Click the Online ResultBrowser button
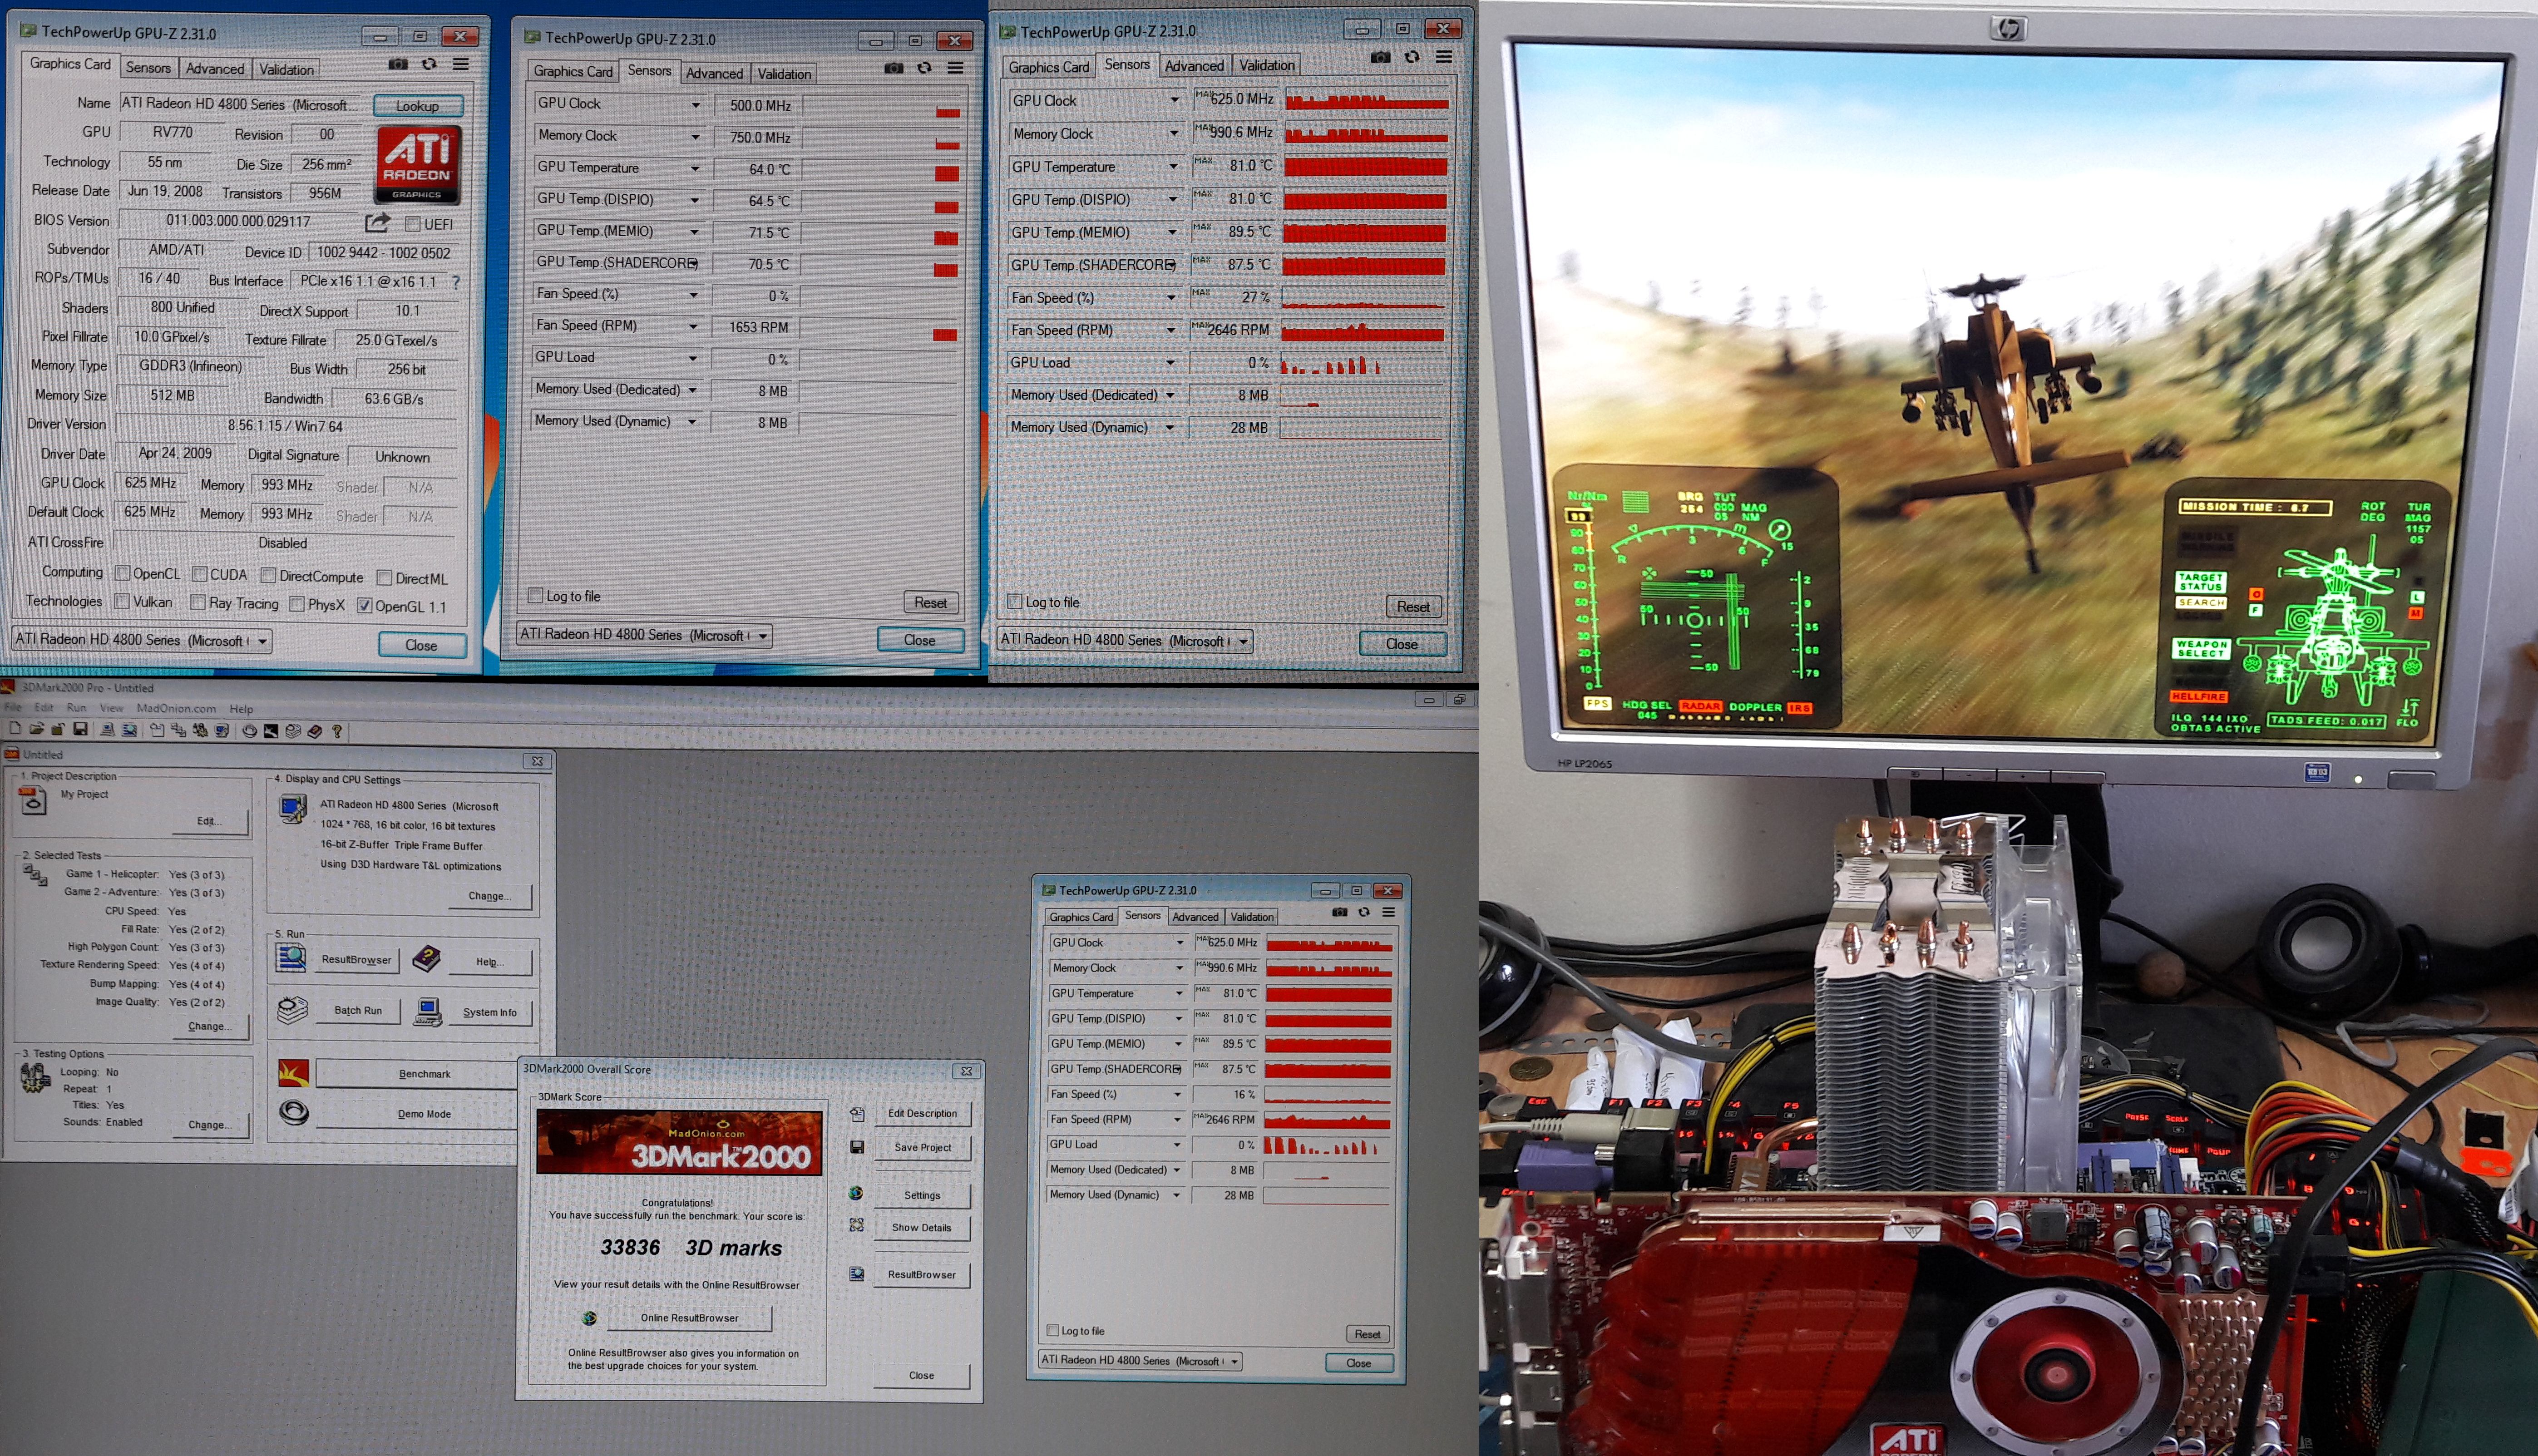The width and height of the screenshot is (2538, 1456). (x=690, y=1318)
